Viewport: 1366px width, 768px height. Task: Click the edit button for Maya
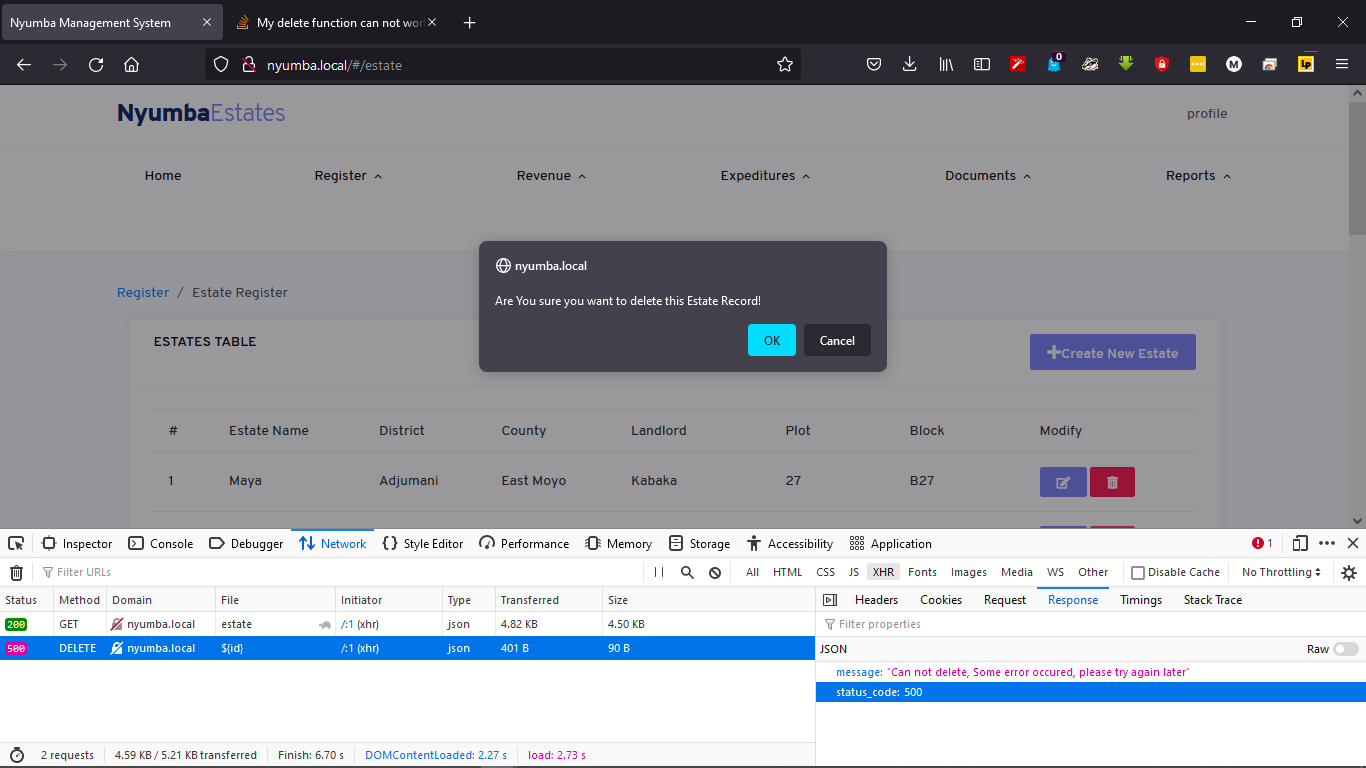1063,482
